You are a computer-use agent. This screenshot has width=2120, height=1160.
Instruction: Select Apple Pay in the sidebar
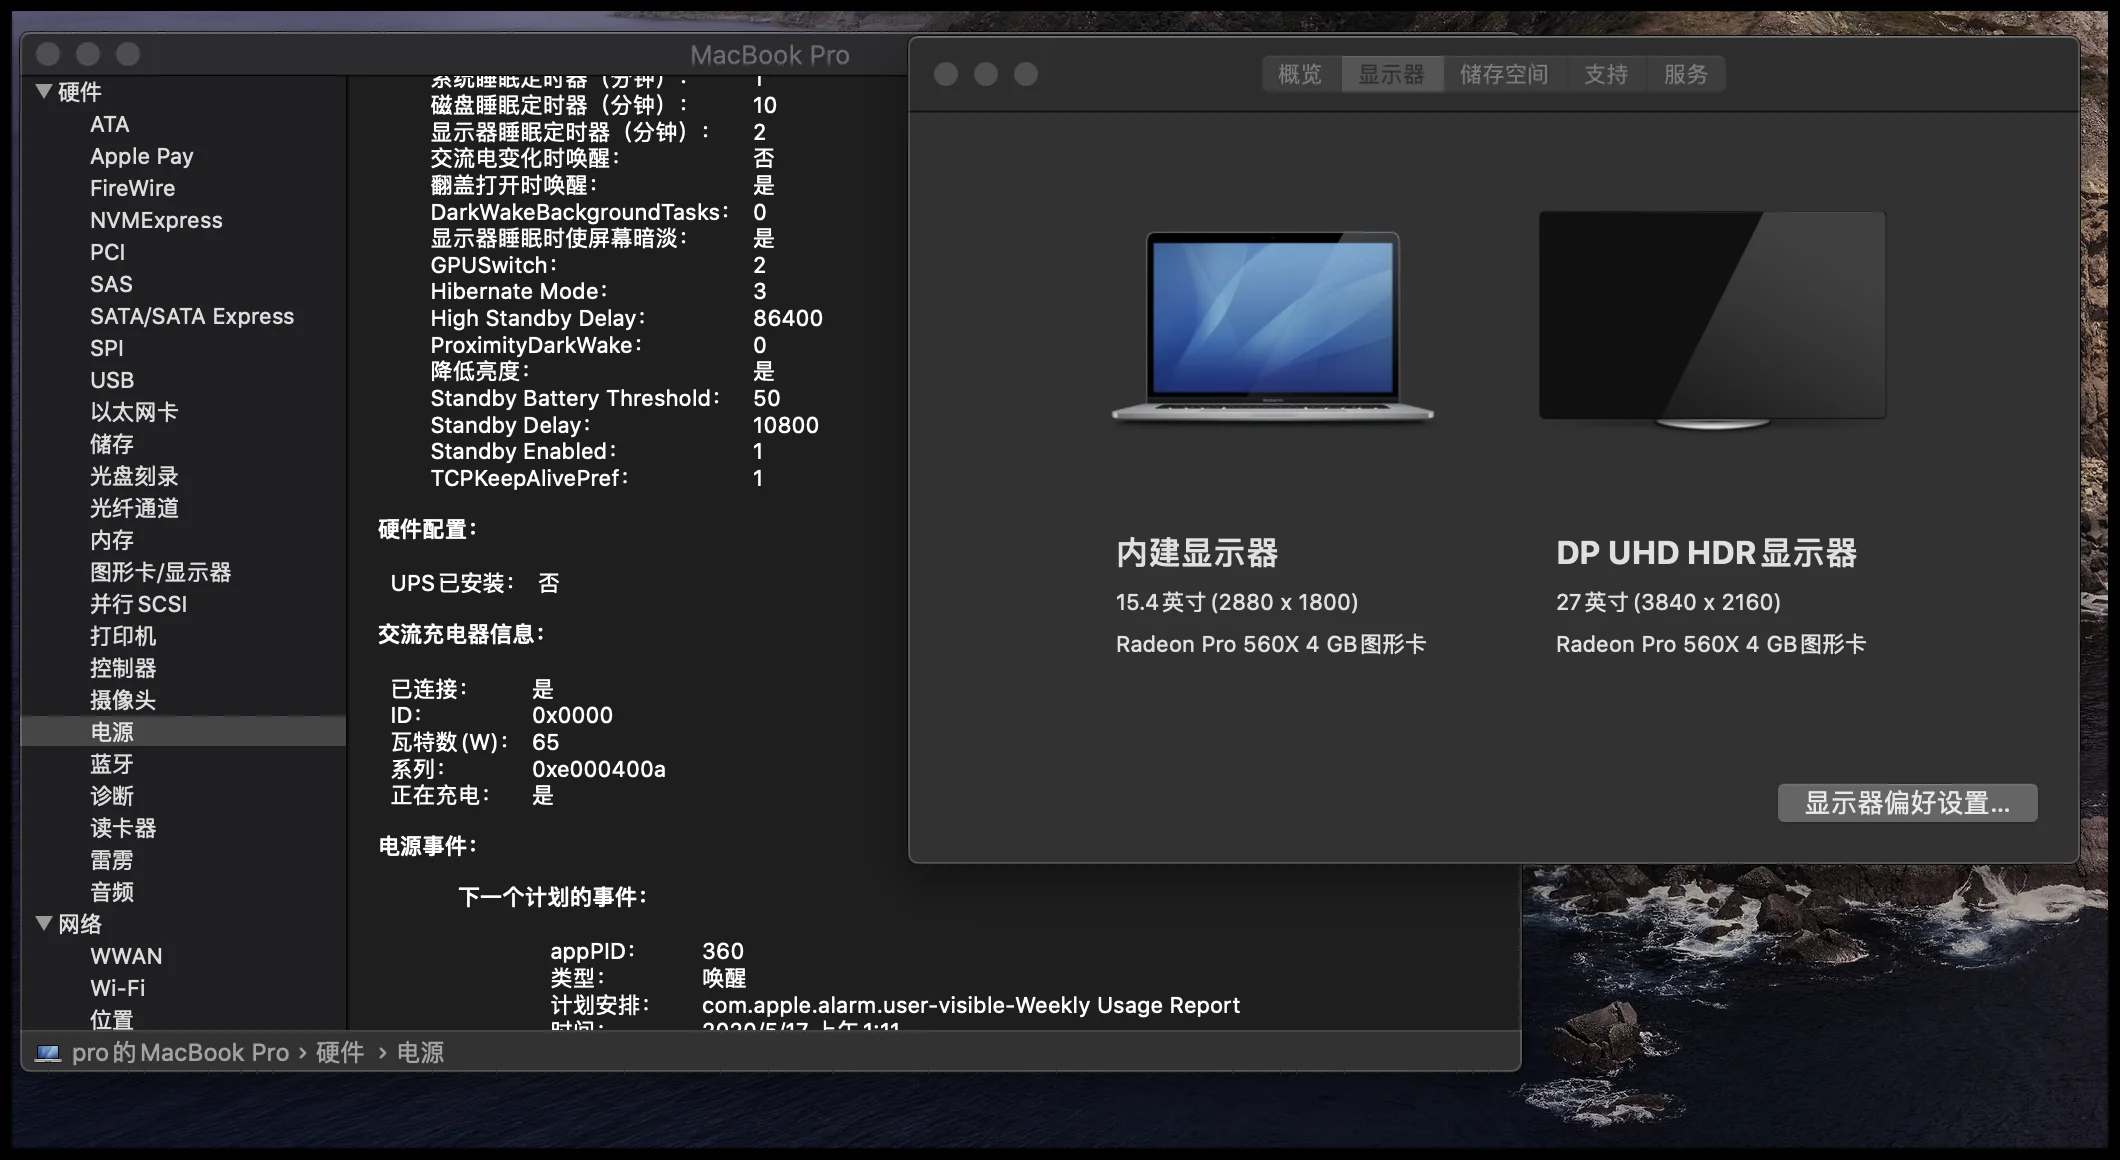(x=142, y=156)
